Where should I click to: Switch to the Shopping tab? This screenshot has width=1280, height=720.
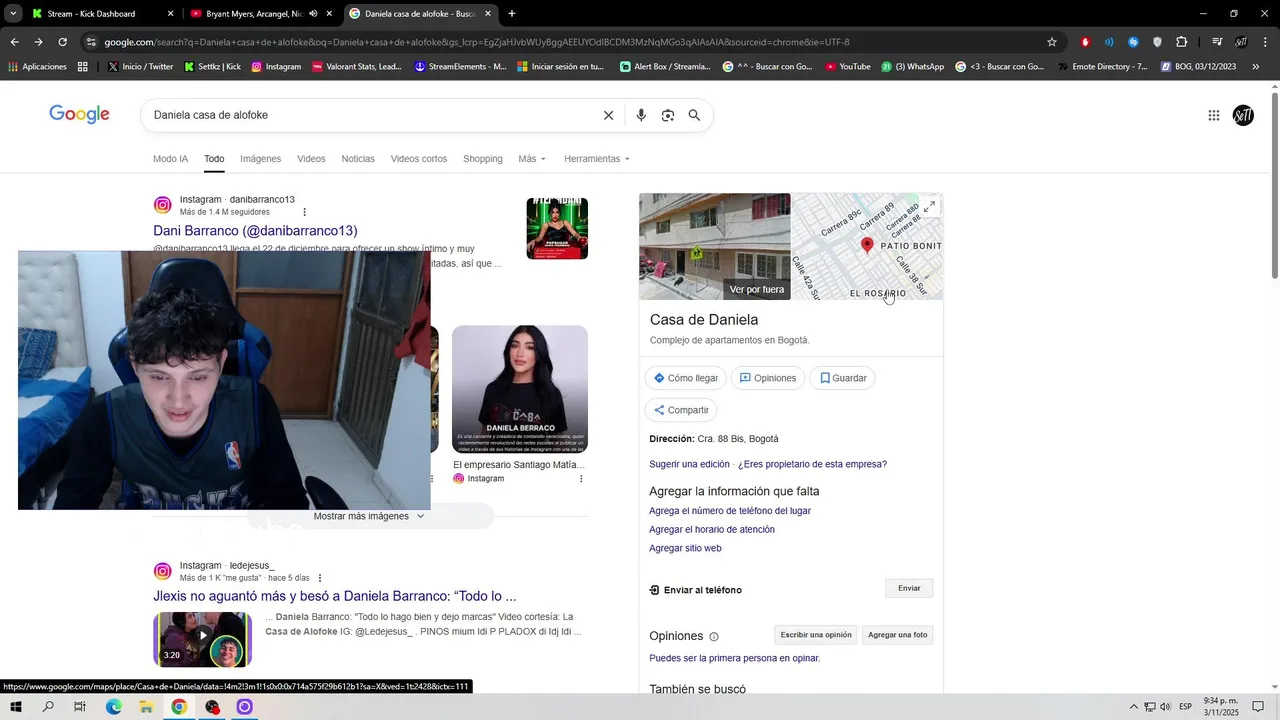click(x=483, y=159)
